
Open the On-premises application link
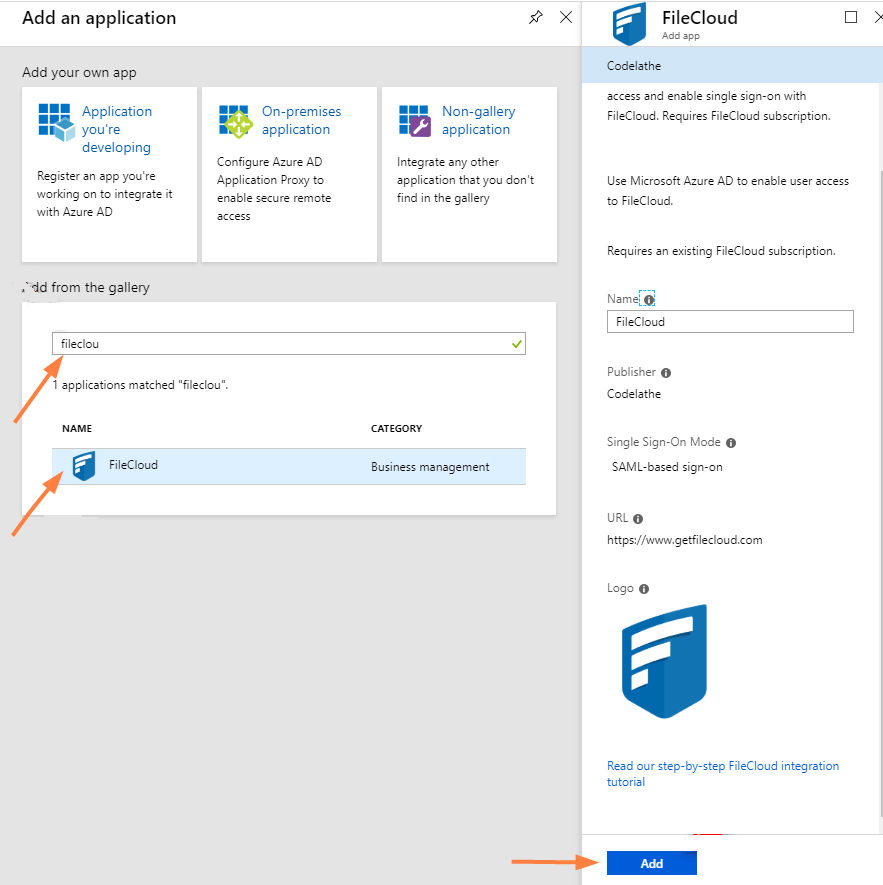pyautogui.click(x=301, y=120)
